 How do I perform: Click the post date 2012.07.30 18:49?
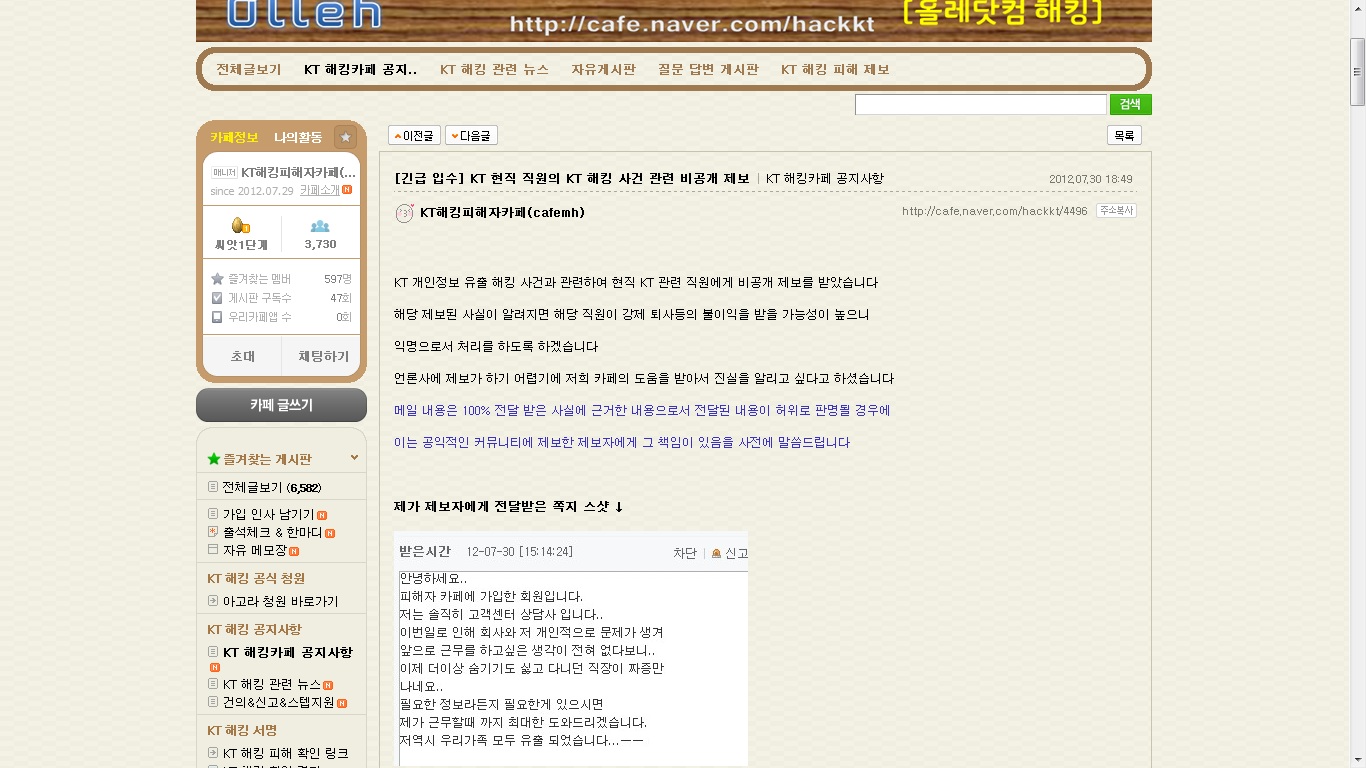[1091, 179]
